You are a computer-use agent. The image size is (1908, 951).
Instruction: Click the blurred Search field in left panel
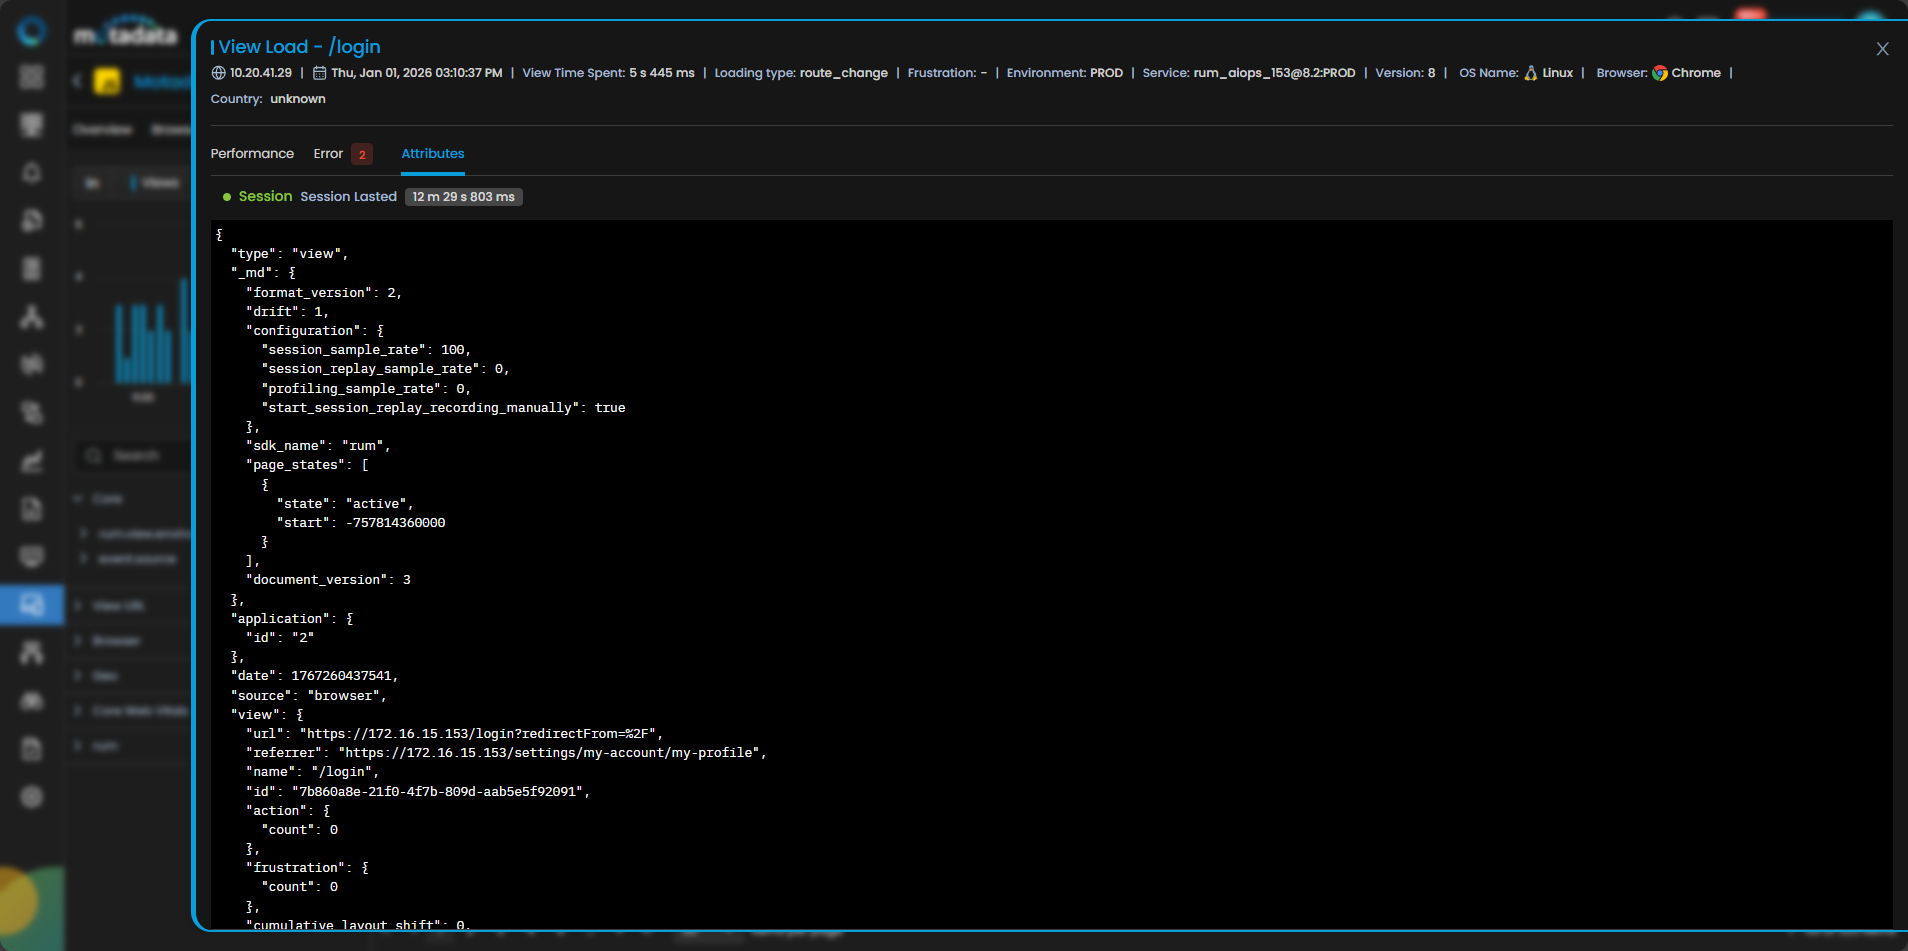pos(135,456)
